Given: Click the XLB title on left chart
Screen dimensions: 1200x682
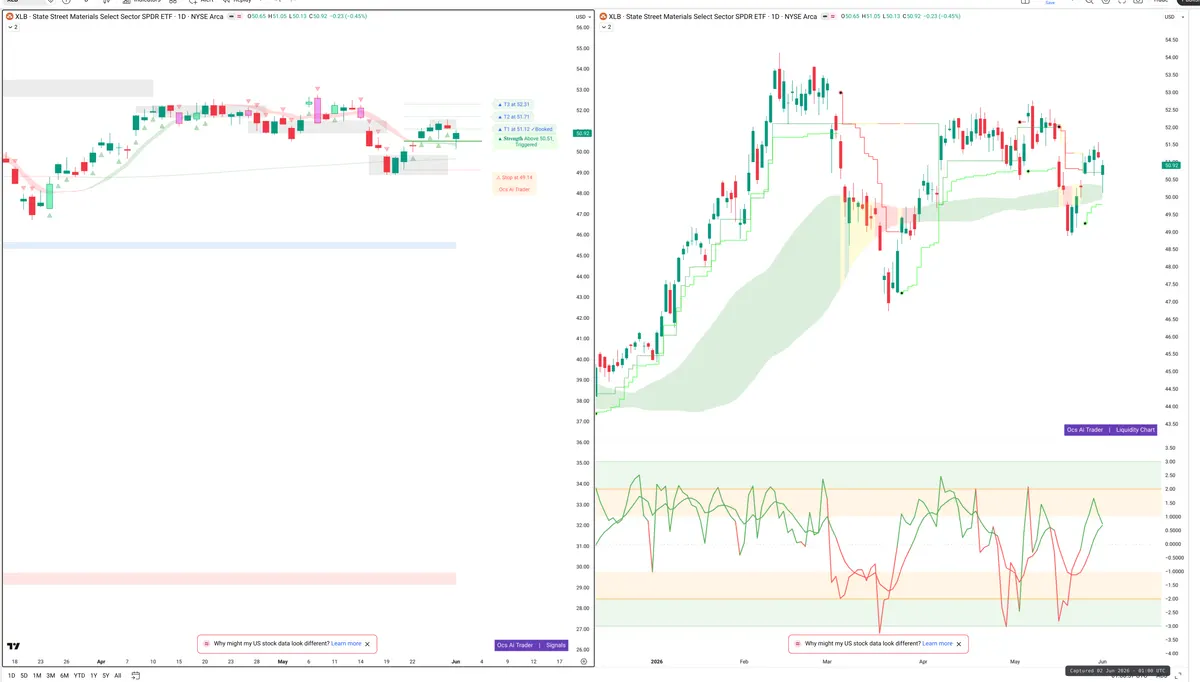Looking at the screenshot, I should (119, 17).
